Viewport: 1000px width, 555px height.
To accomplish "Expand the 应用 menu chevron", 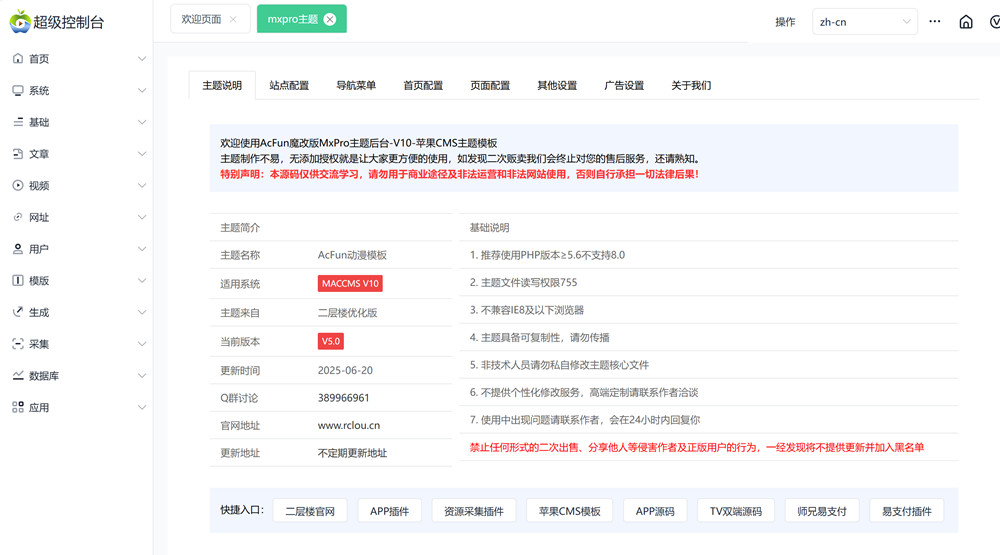I will point(142,407).
